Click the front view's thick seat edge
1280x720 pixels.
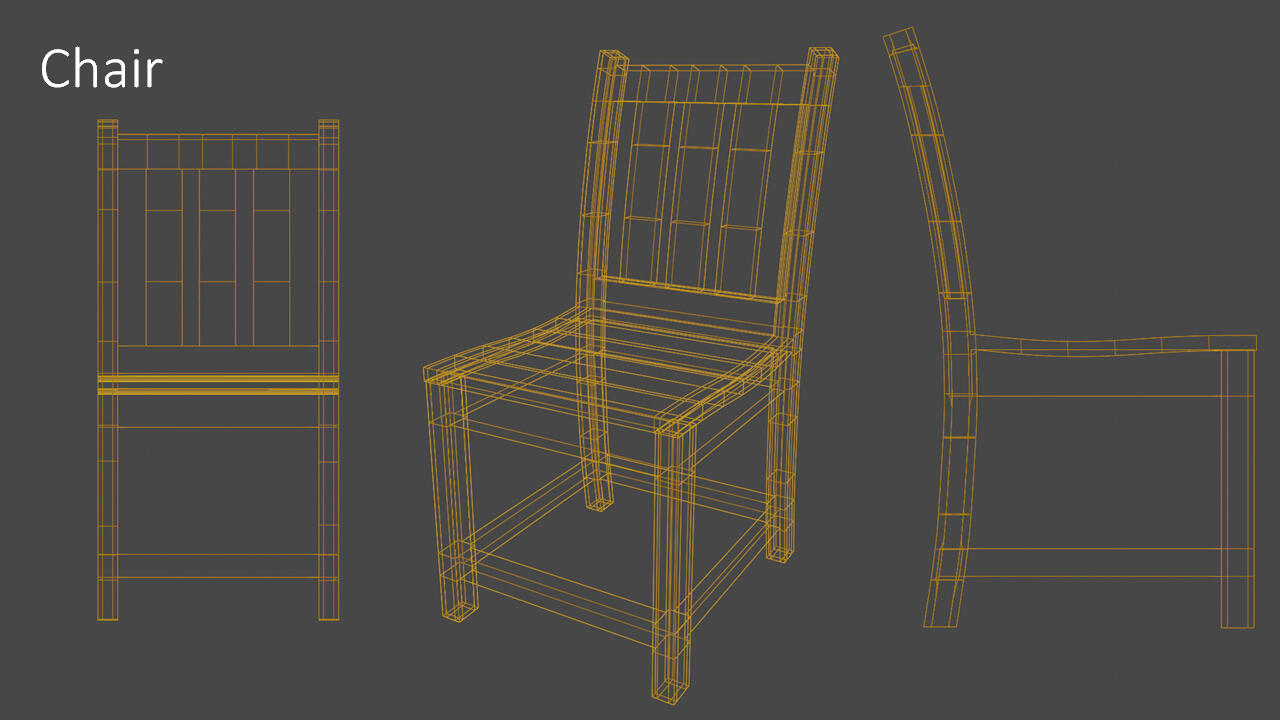tap(218, 385)
